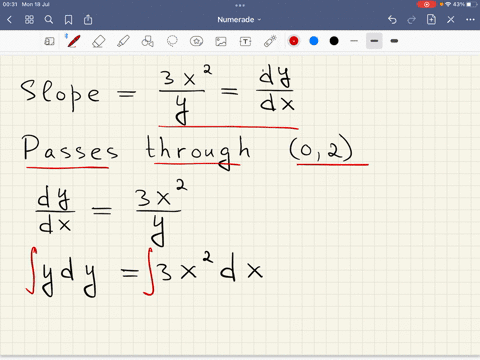Select the Pen tool
480x360 pixels.
(73, 41)
